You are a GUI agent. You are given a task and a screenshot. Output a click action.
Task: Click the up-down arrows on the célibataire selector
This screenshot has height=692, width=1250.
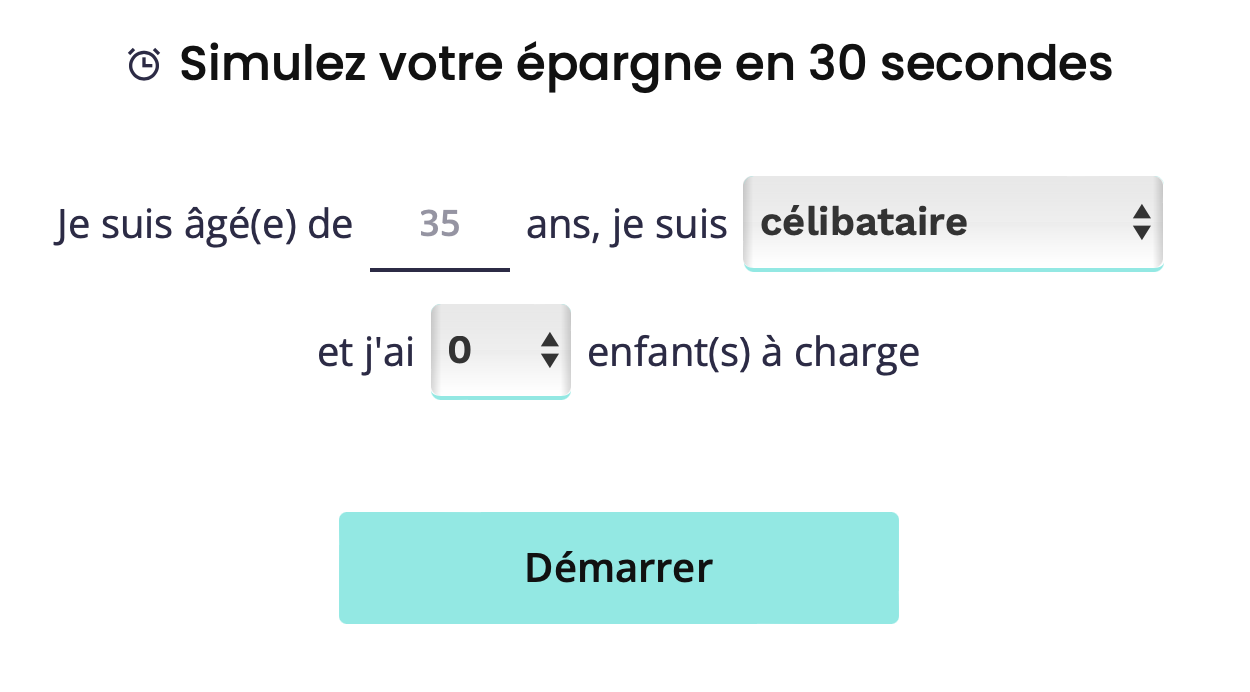(x=1141, y=221)
